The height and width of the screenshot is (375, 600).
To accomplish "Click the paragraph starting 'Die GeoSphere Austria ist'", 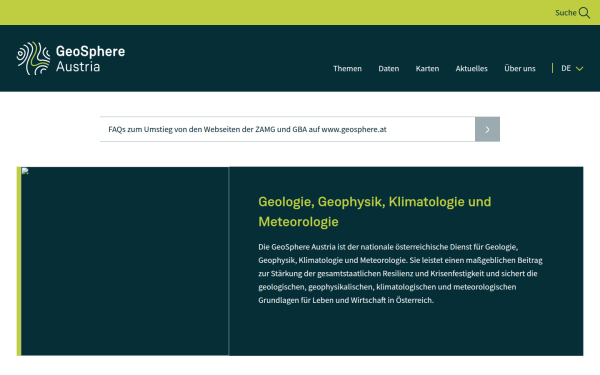I will [400, 274].
